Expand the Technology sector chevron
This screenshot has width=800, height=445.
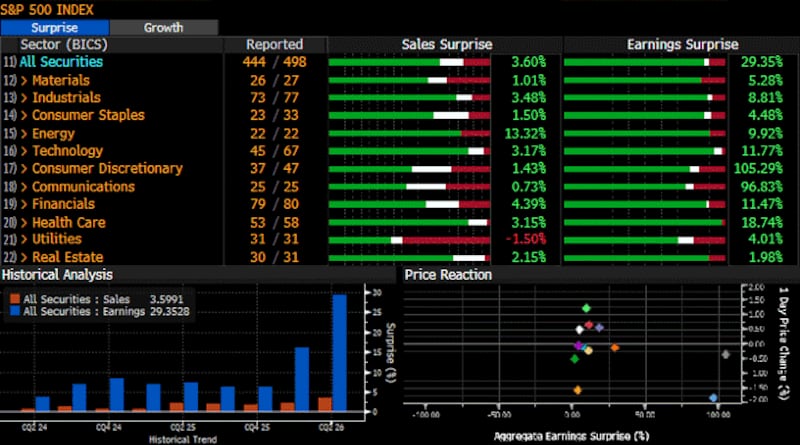[24, 151]
